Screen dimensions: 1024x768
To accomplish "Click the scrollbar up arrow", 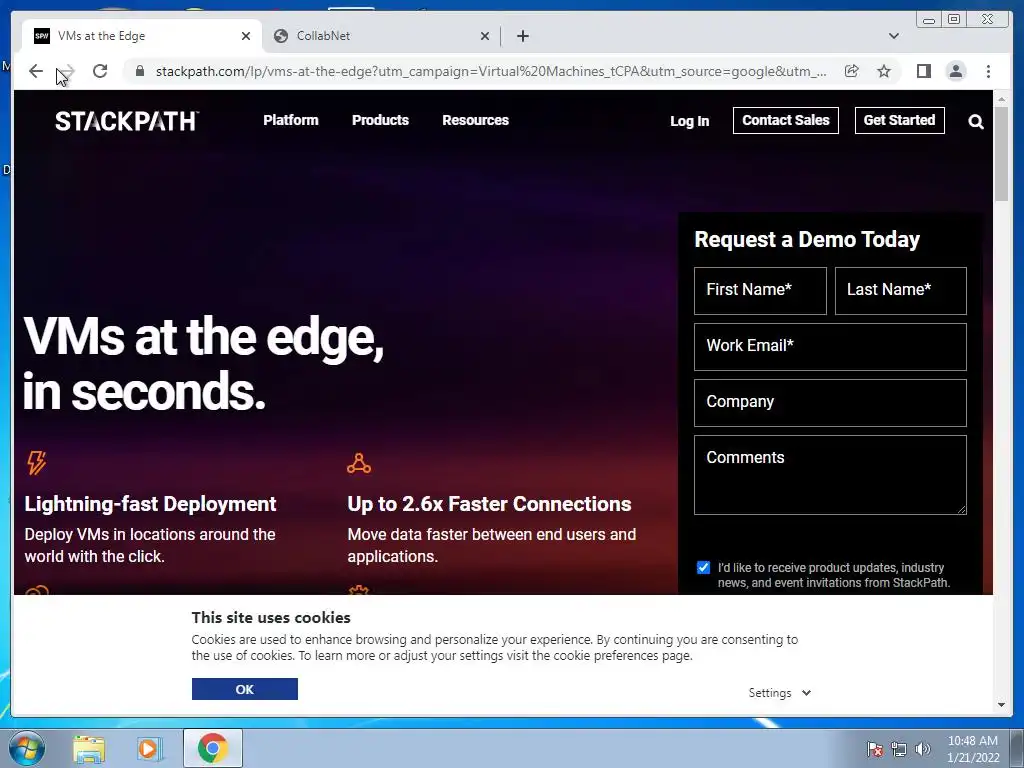I will point(1001,99).
